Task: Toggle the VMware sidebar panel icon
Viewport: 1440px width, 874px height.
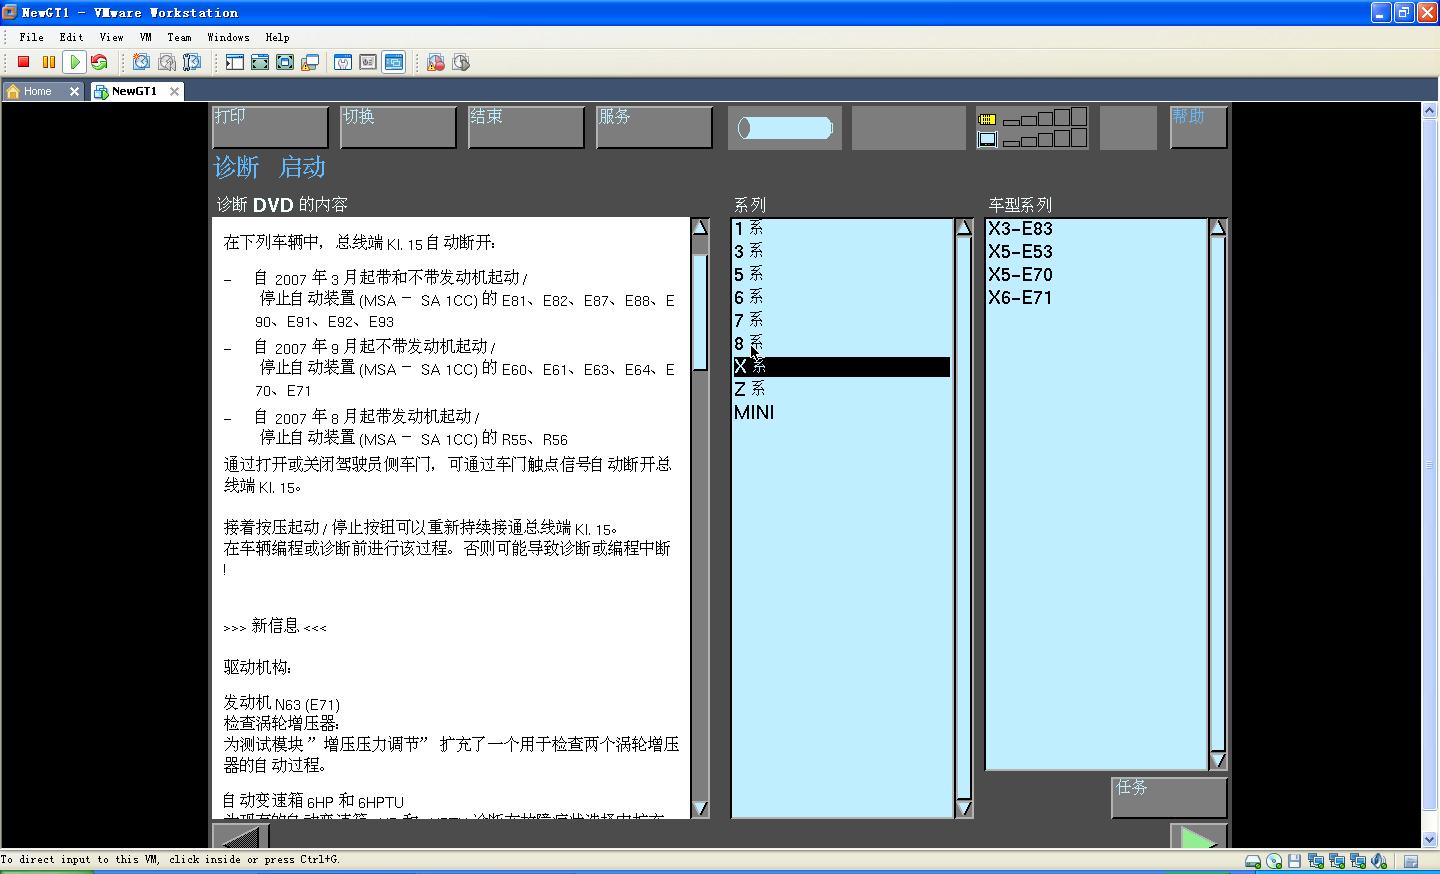Action: 235,62
